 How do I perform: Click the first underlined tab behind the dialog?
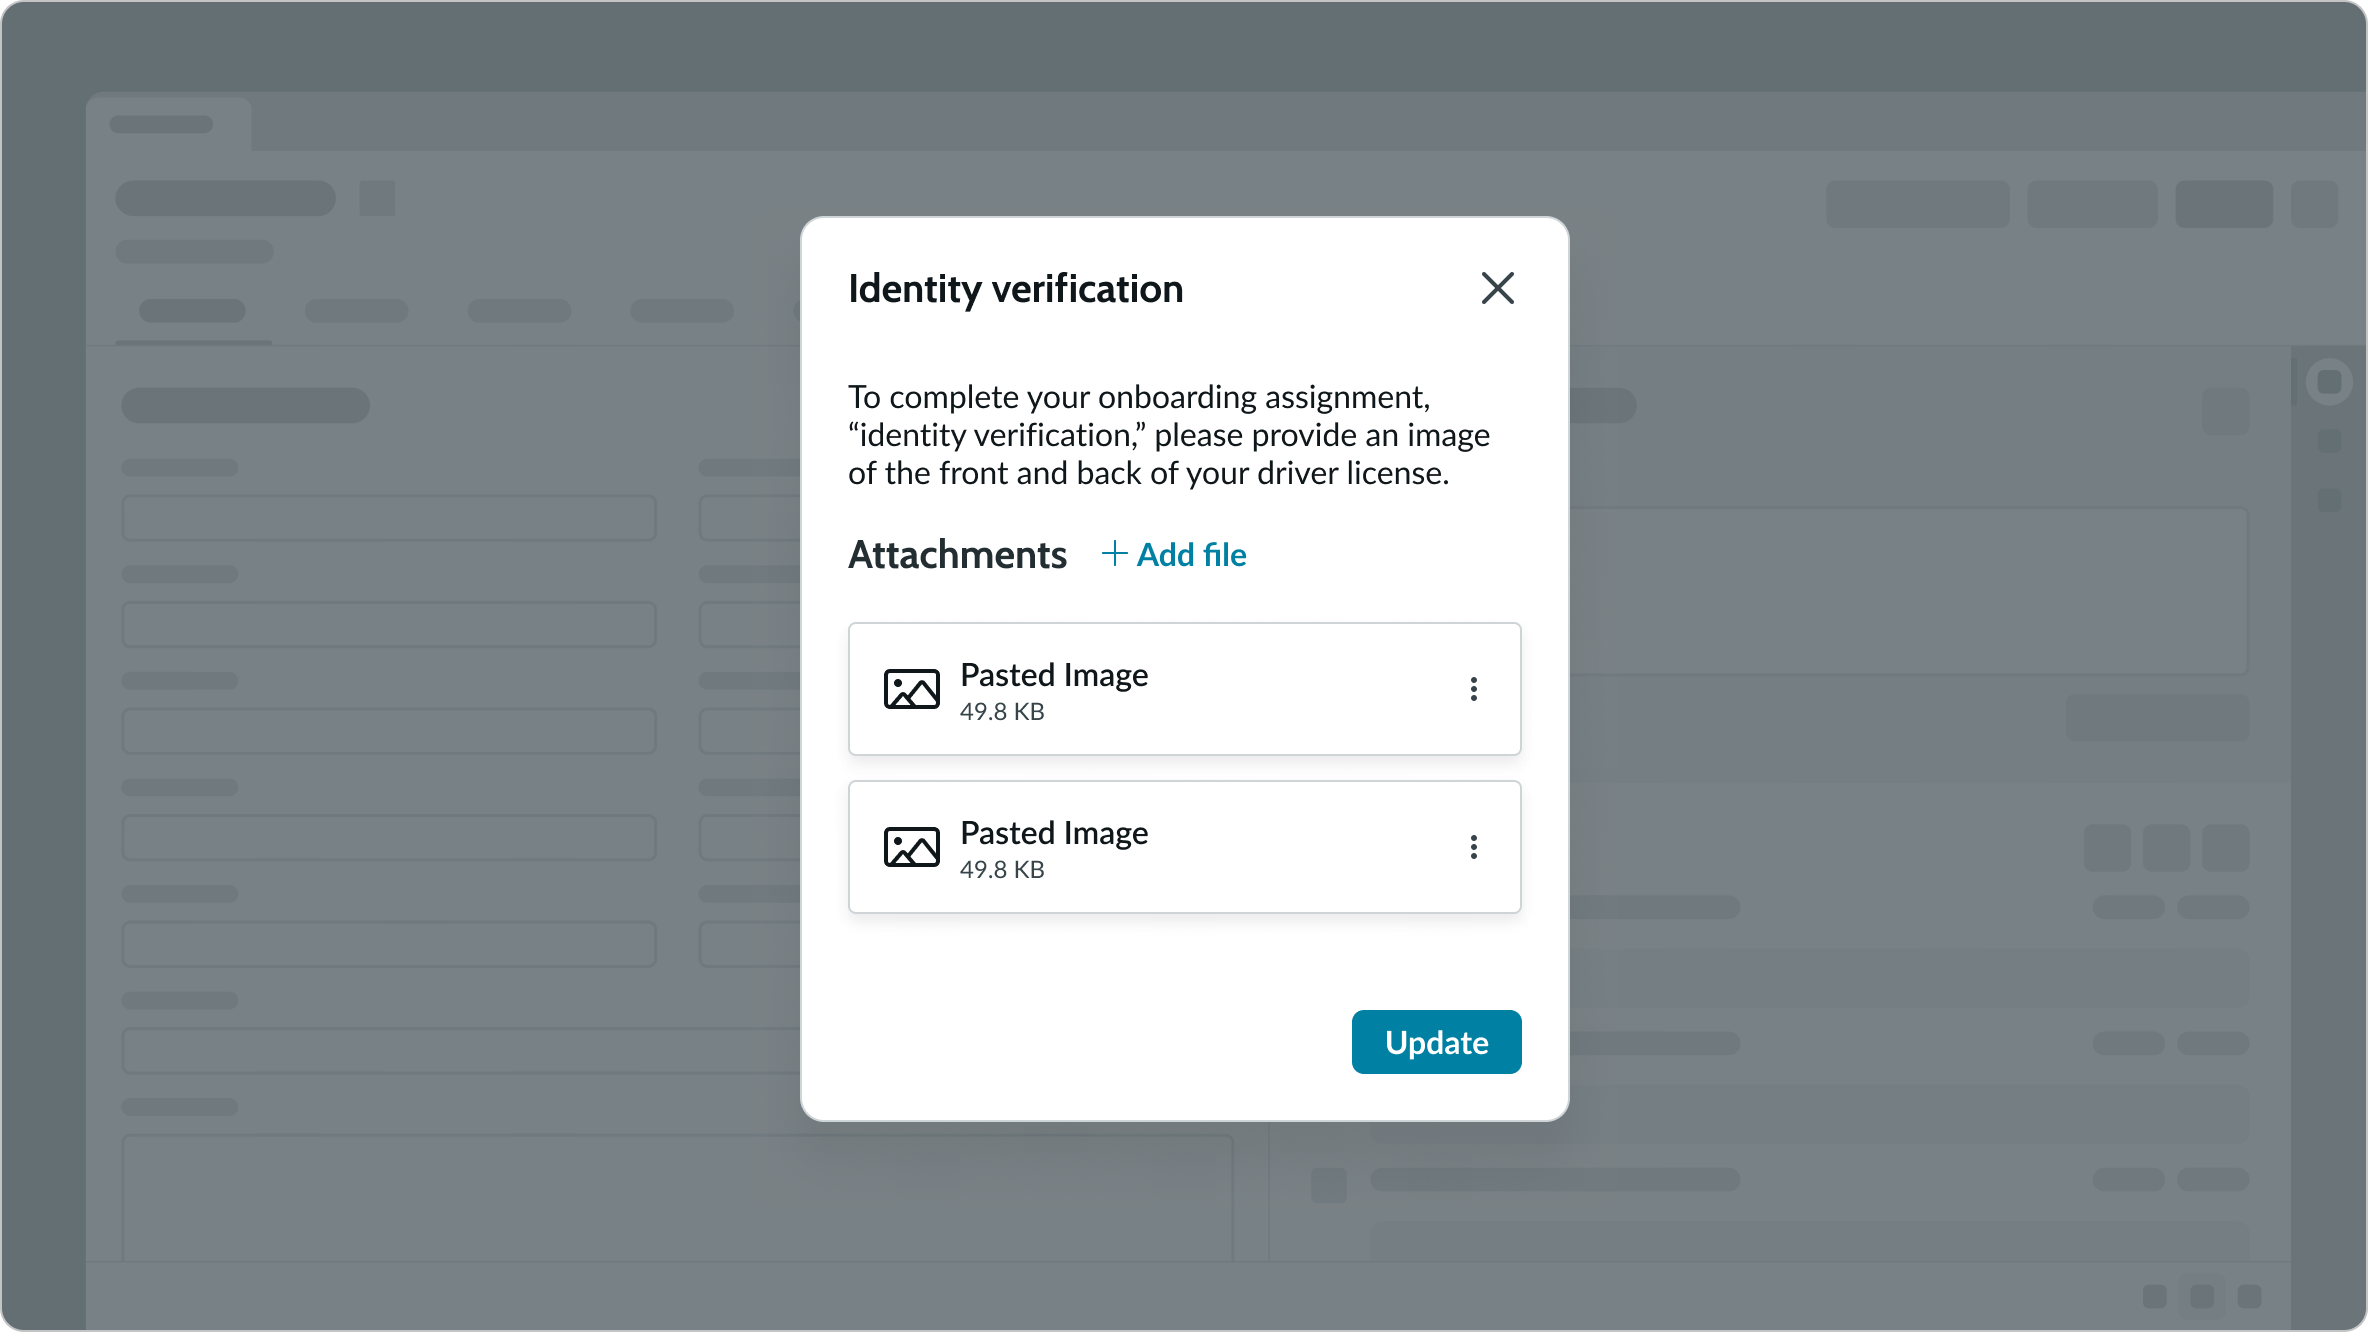coord(192,312)
